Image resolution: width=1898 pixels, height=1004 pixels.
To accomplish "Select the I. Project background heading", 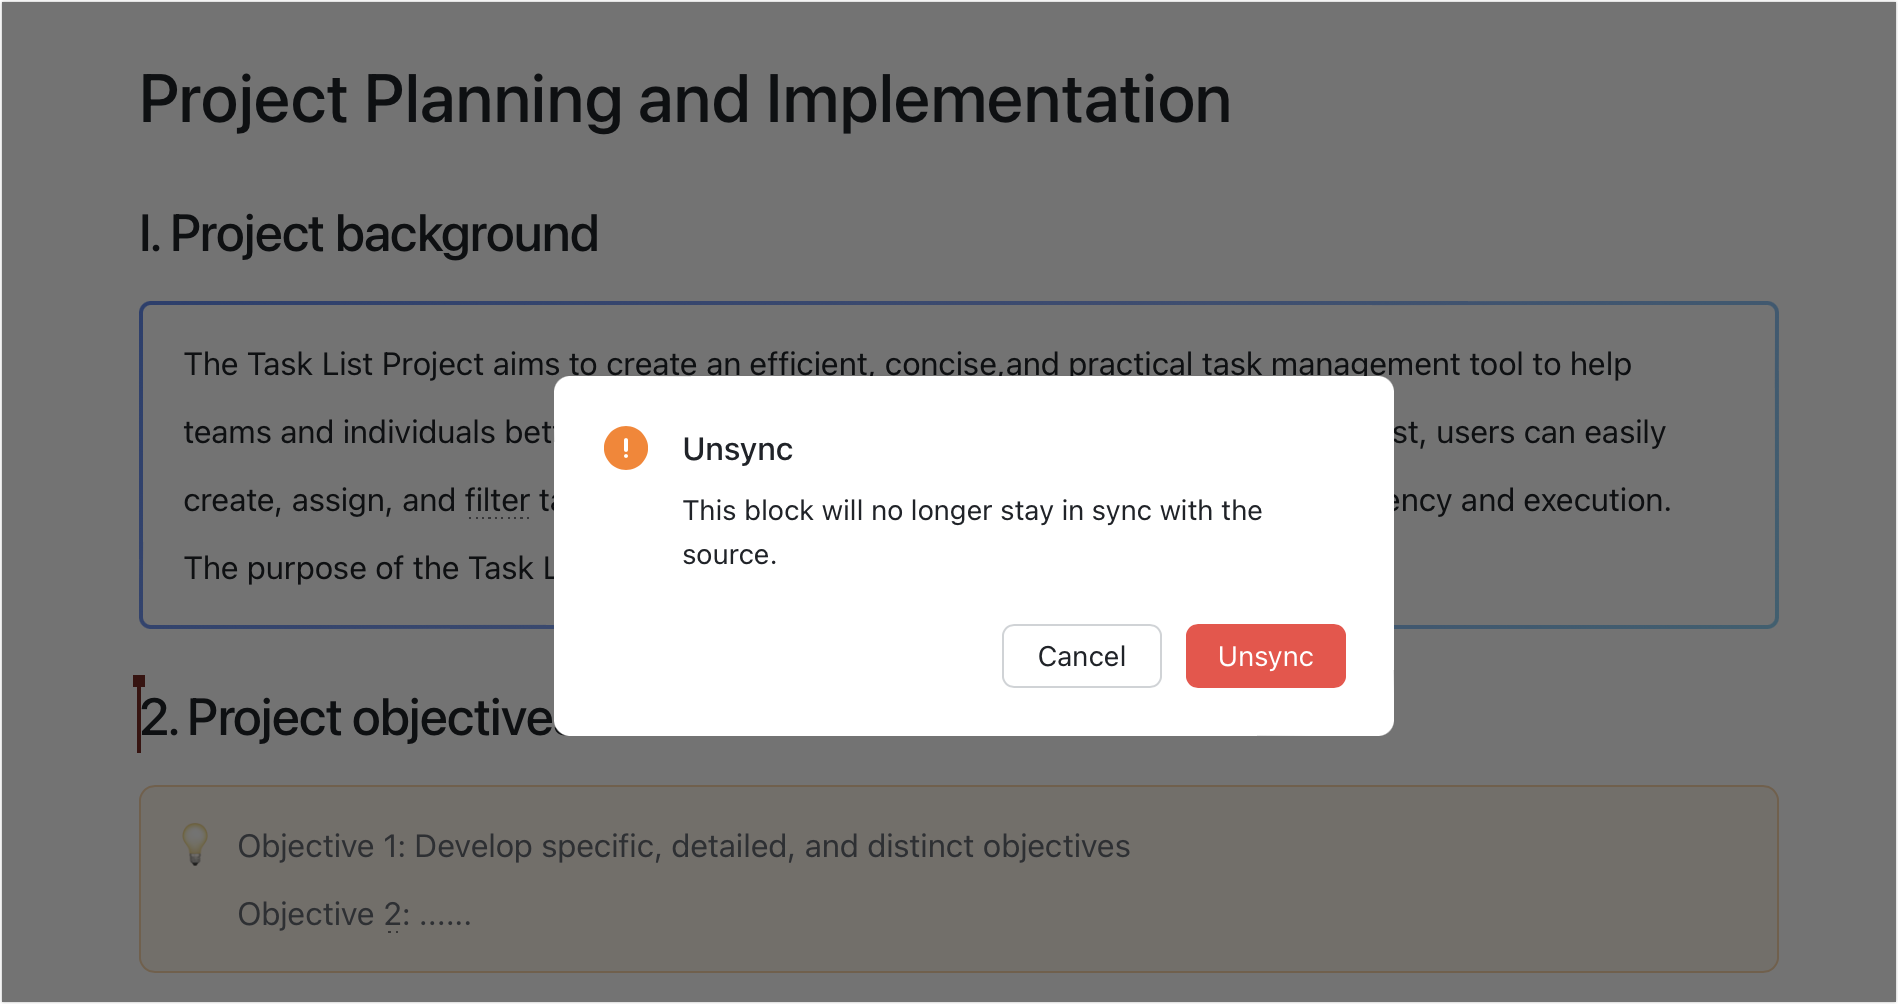I will pyautogui.click(x=368, y=234).
